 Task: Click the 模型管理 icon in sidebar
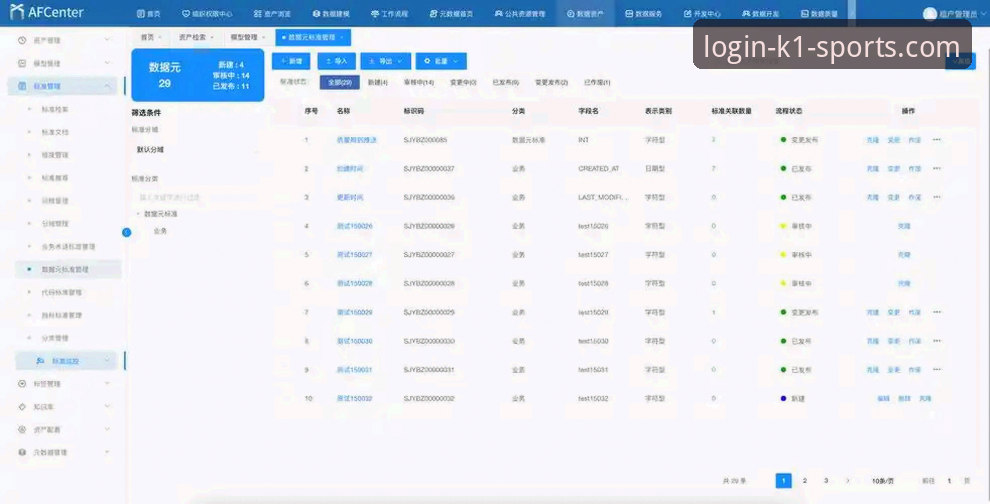[22, 63]
